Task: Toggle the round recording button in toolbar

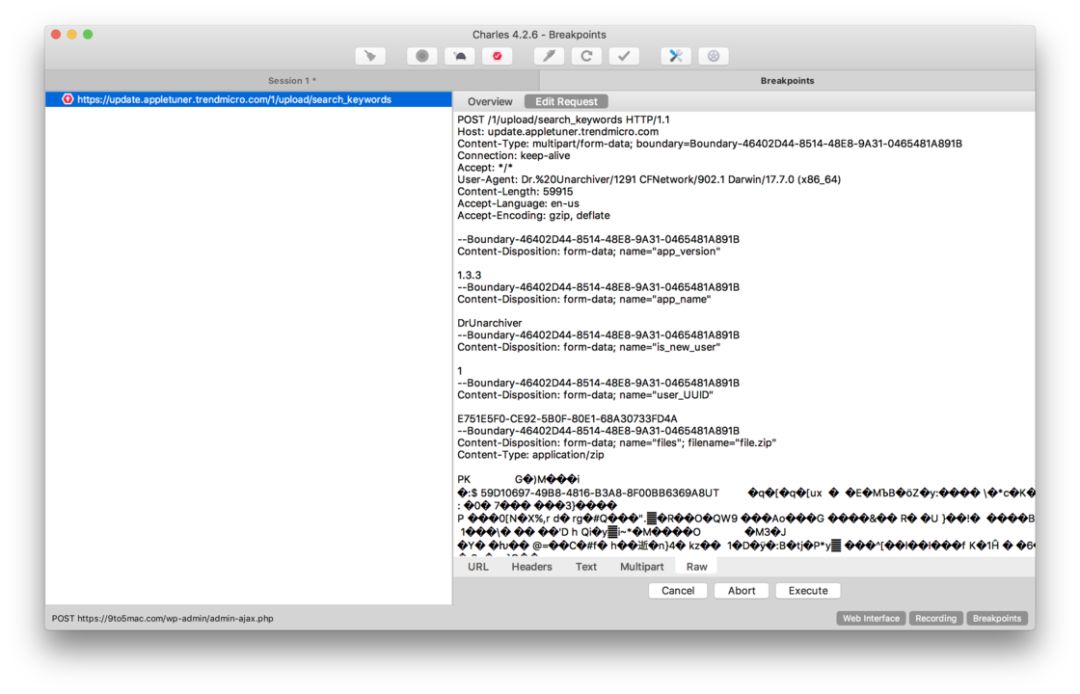Action: 422,56
